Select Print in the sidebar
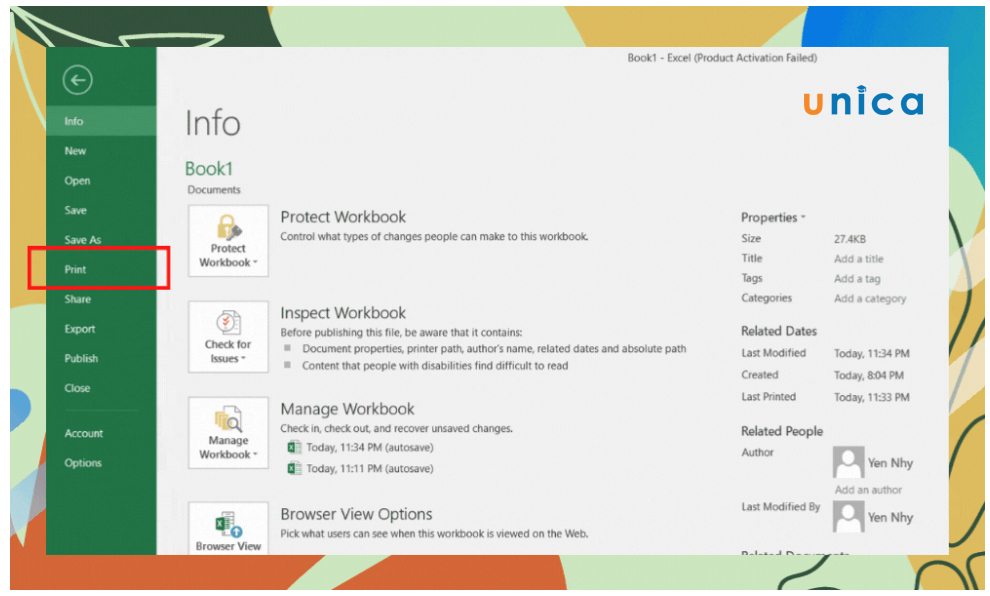Viewport: 990px width, 596px height. pos(101,270)
